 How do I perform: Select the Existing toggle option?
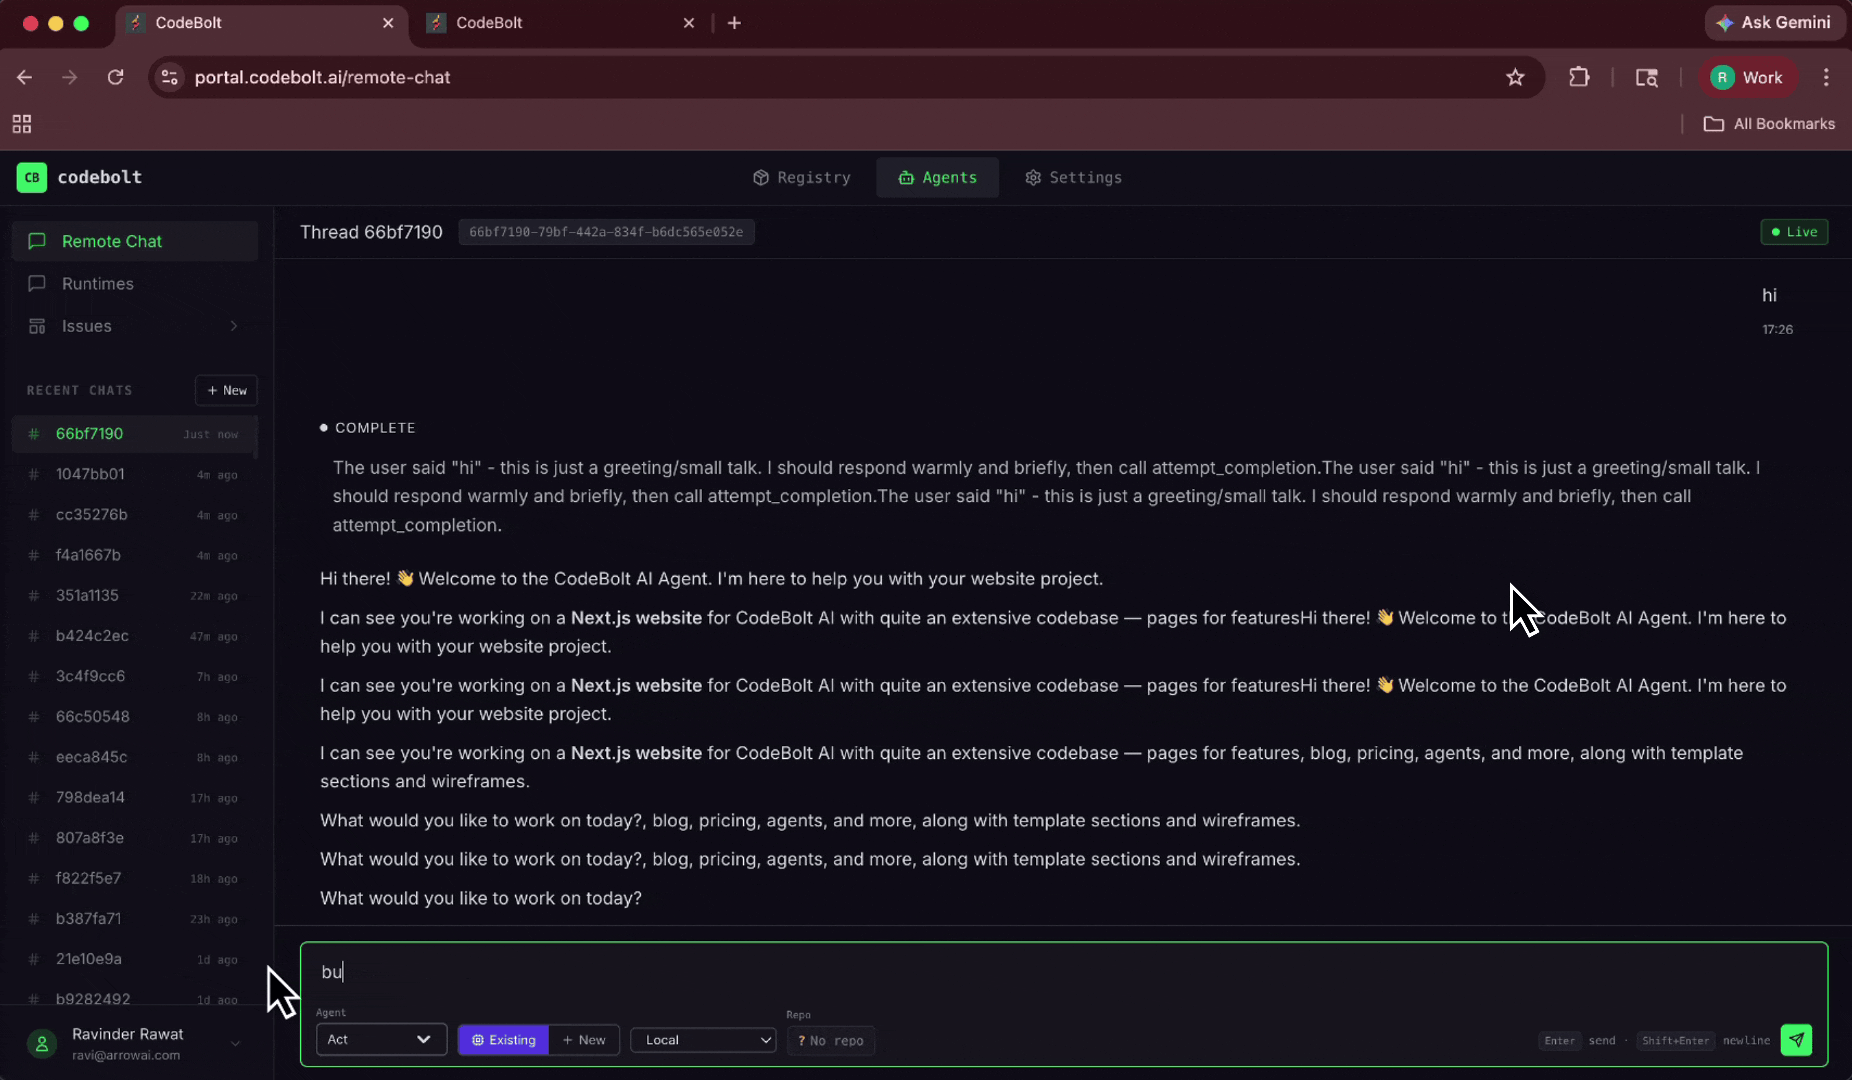503,1040
